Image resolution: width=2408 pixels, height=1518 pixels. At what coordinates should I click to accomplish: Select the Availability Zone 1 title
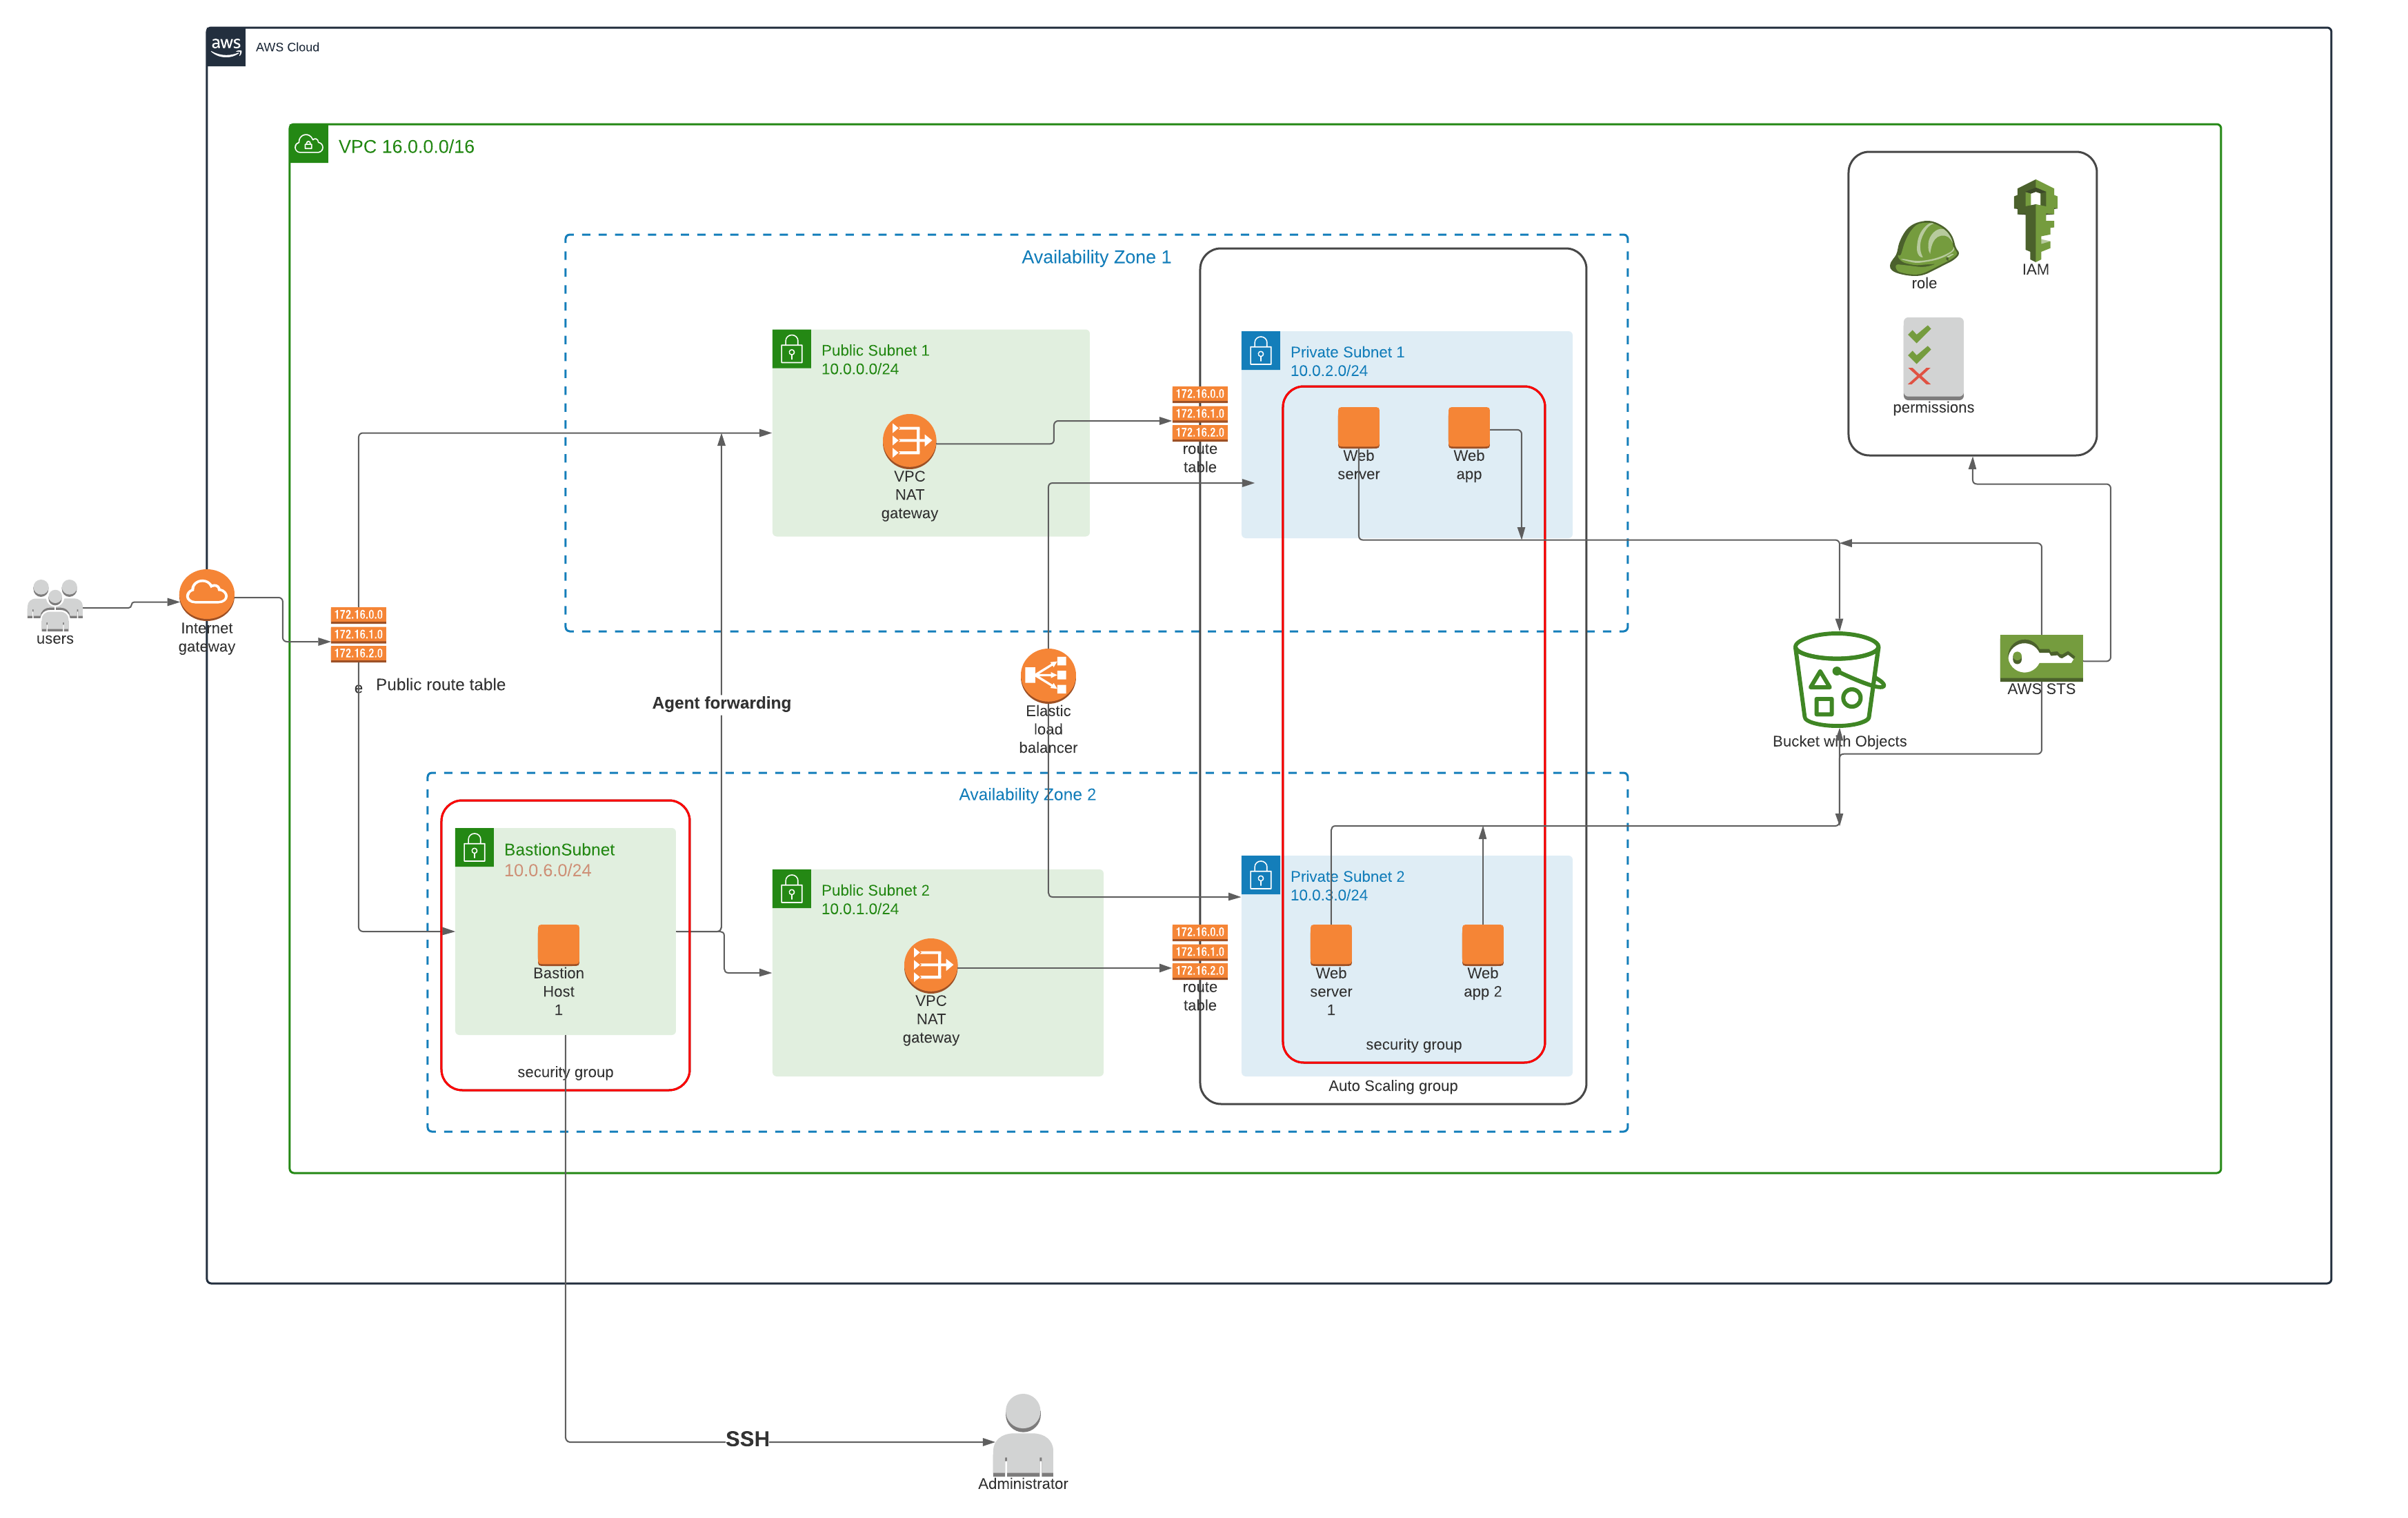pos(1097,256)
